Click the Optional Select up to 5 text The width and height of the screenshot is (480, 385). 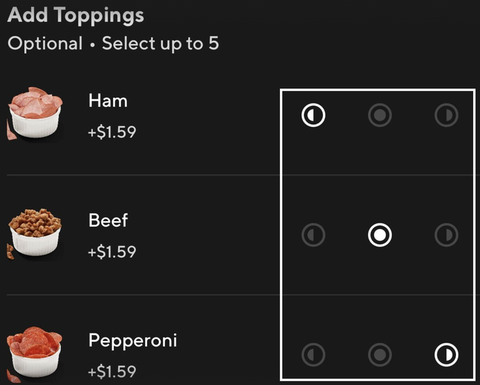pyautogui.click(x=113, y=44)
